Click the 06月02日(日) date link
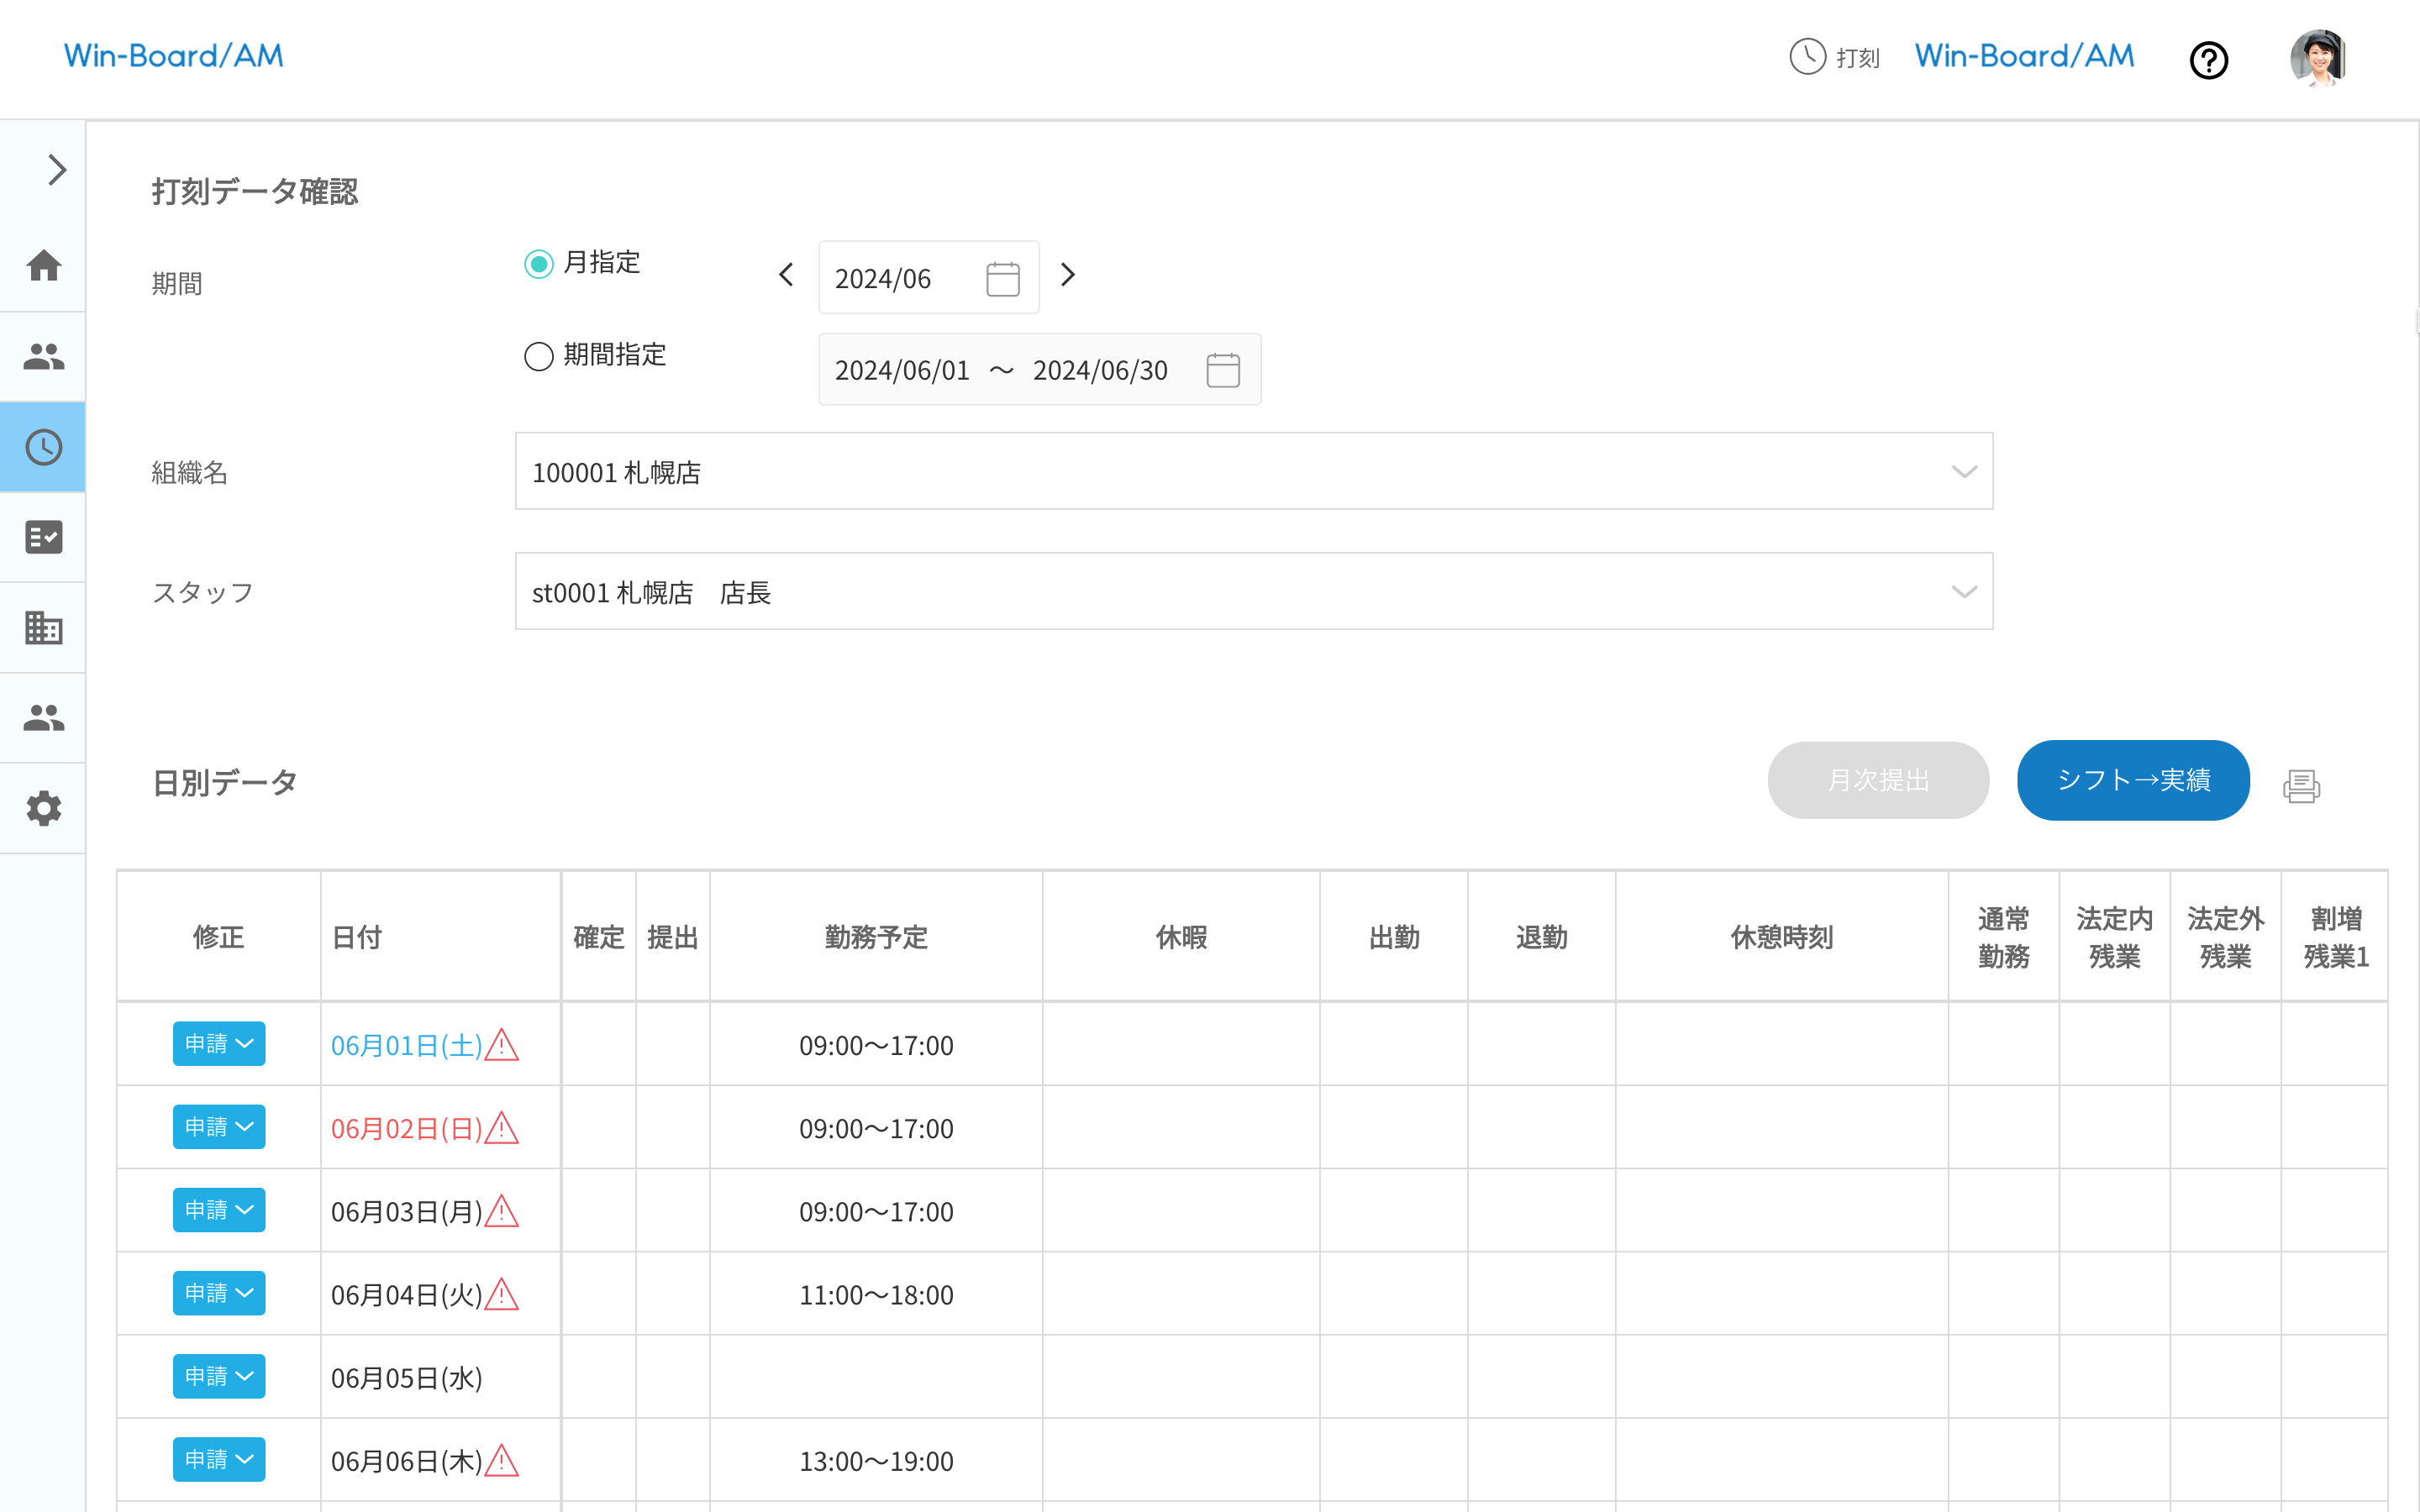This screenshot has height=1512, width=2420. point(406,1129)
